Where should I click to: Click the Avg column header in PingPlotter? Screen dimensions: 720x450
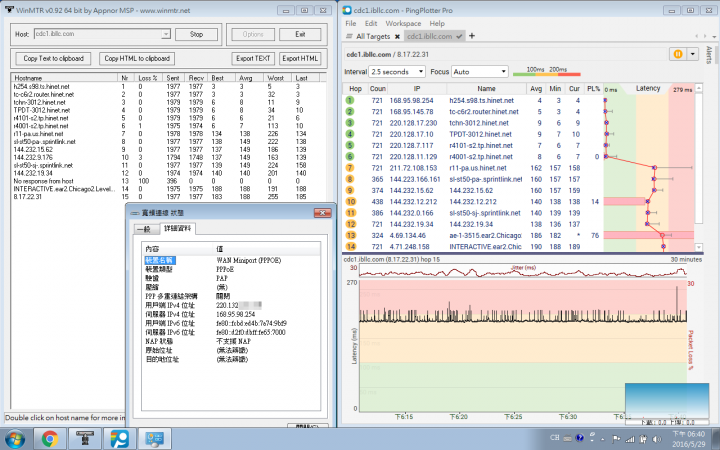536,89
